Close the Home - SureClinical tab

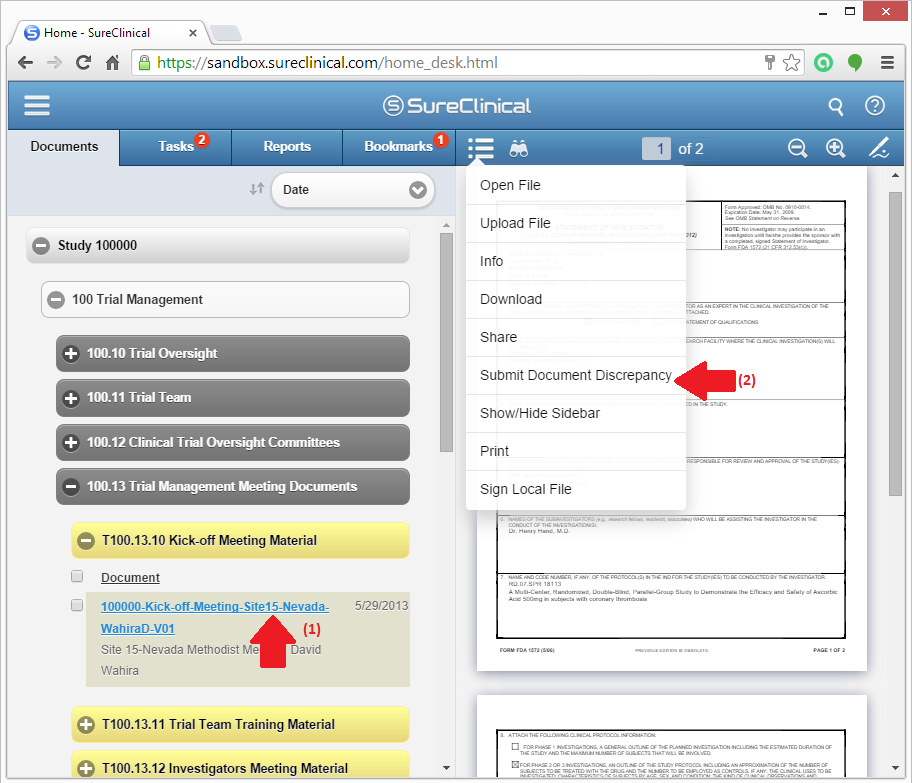[x=193, y=33]
